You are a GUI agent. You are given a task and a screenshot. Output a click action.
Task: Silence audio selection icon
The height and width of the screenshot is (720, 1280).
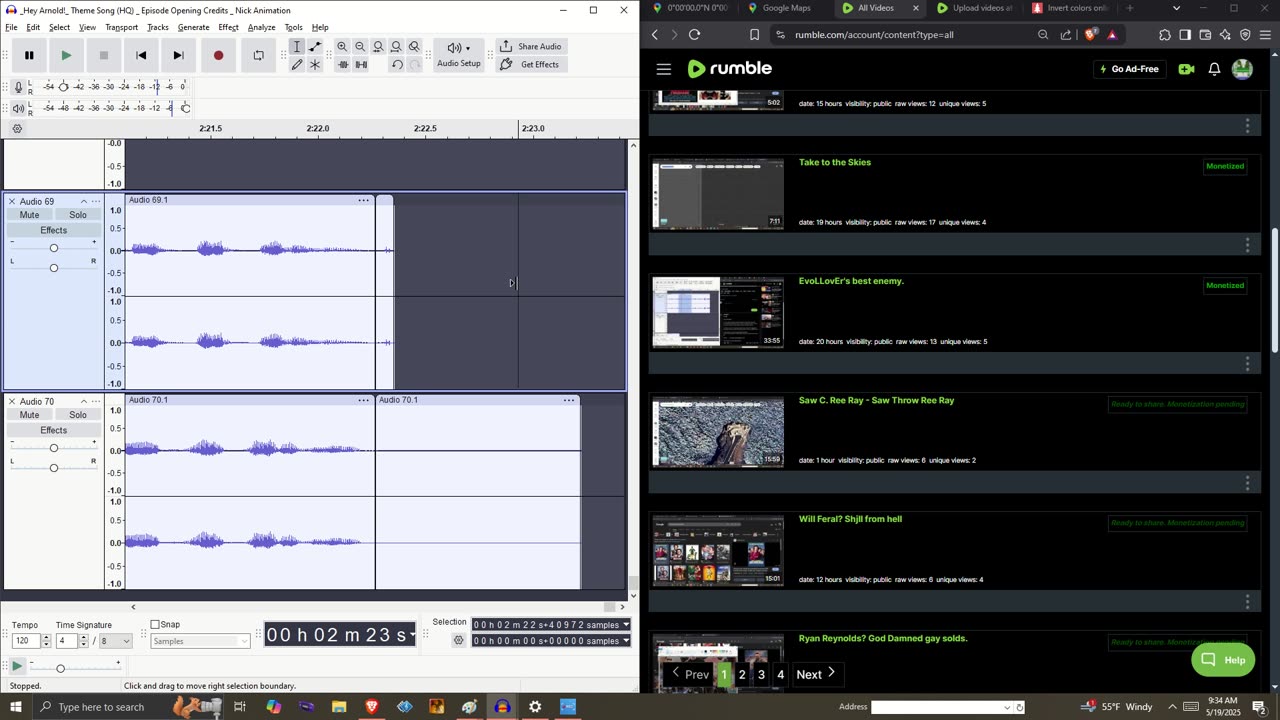coord(361,65)
